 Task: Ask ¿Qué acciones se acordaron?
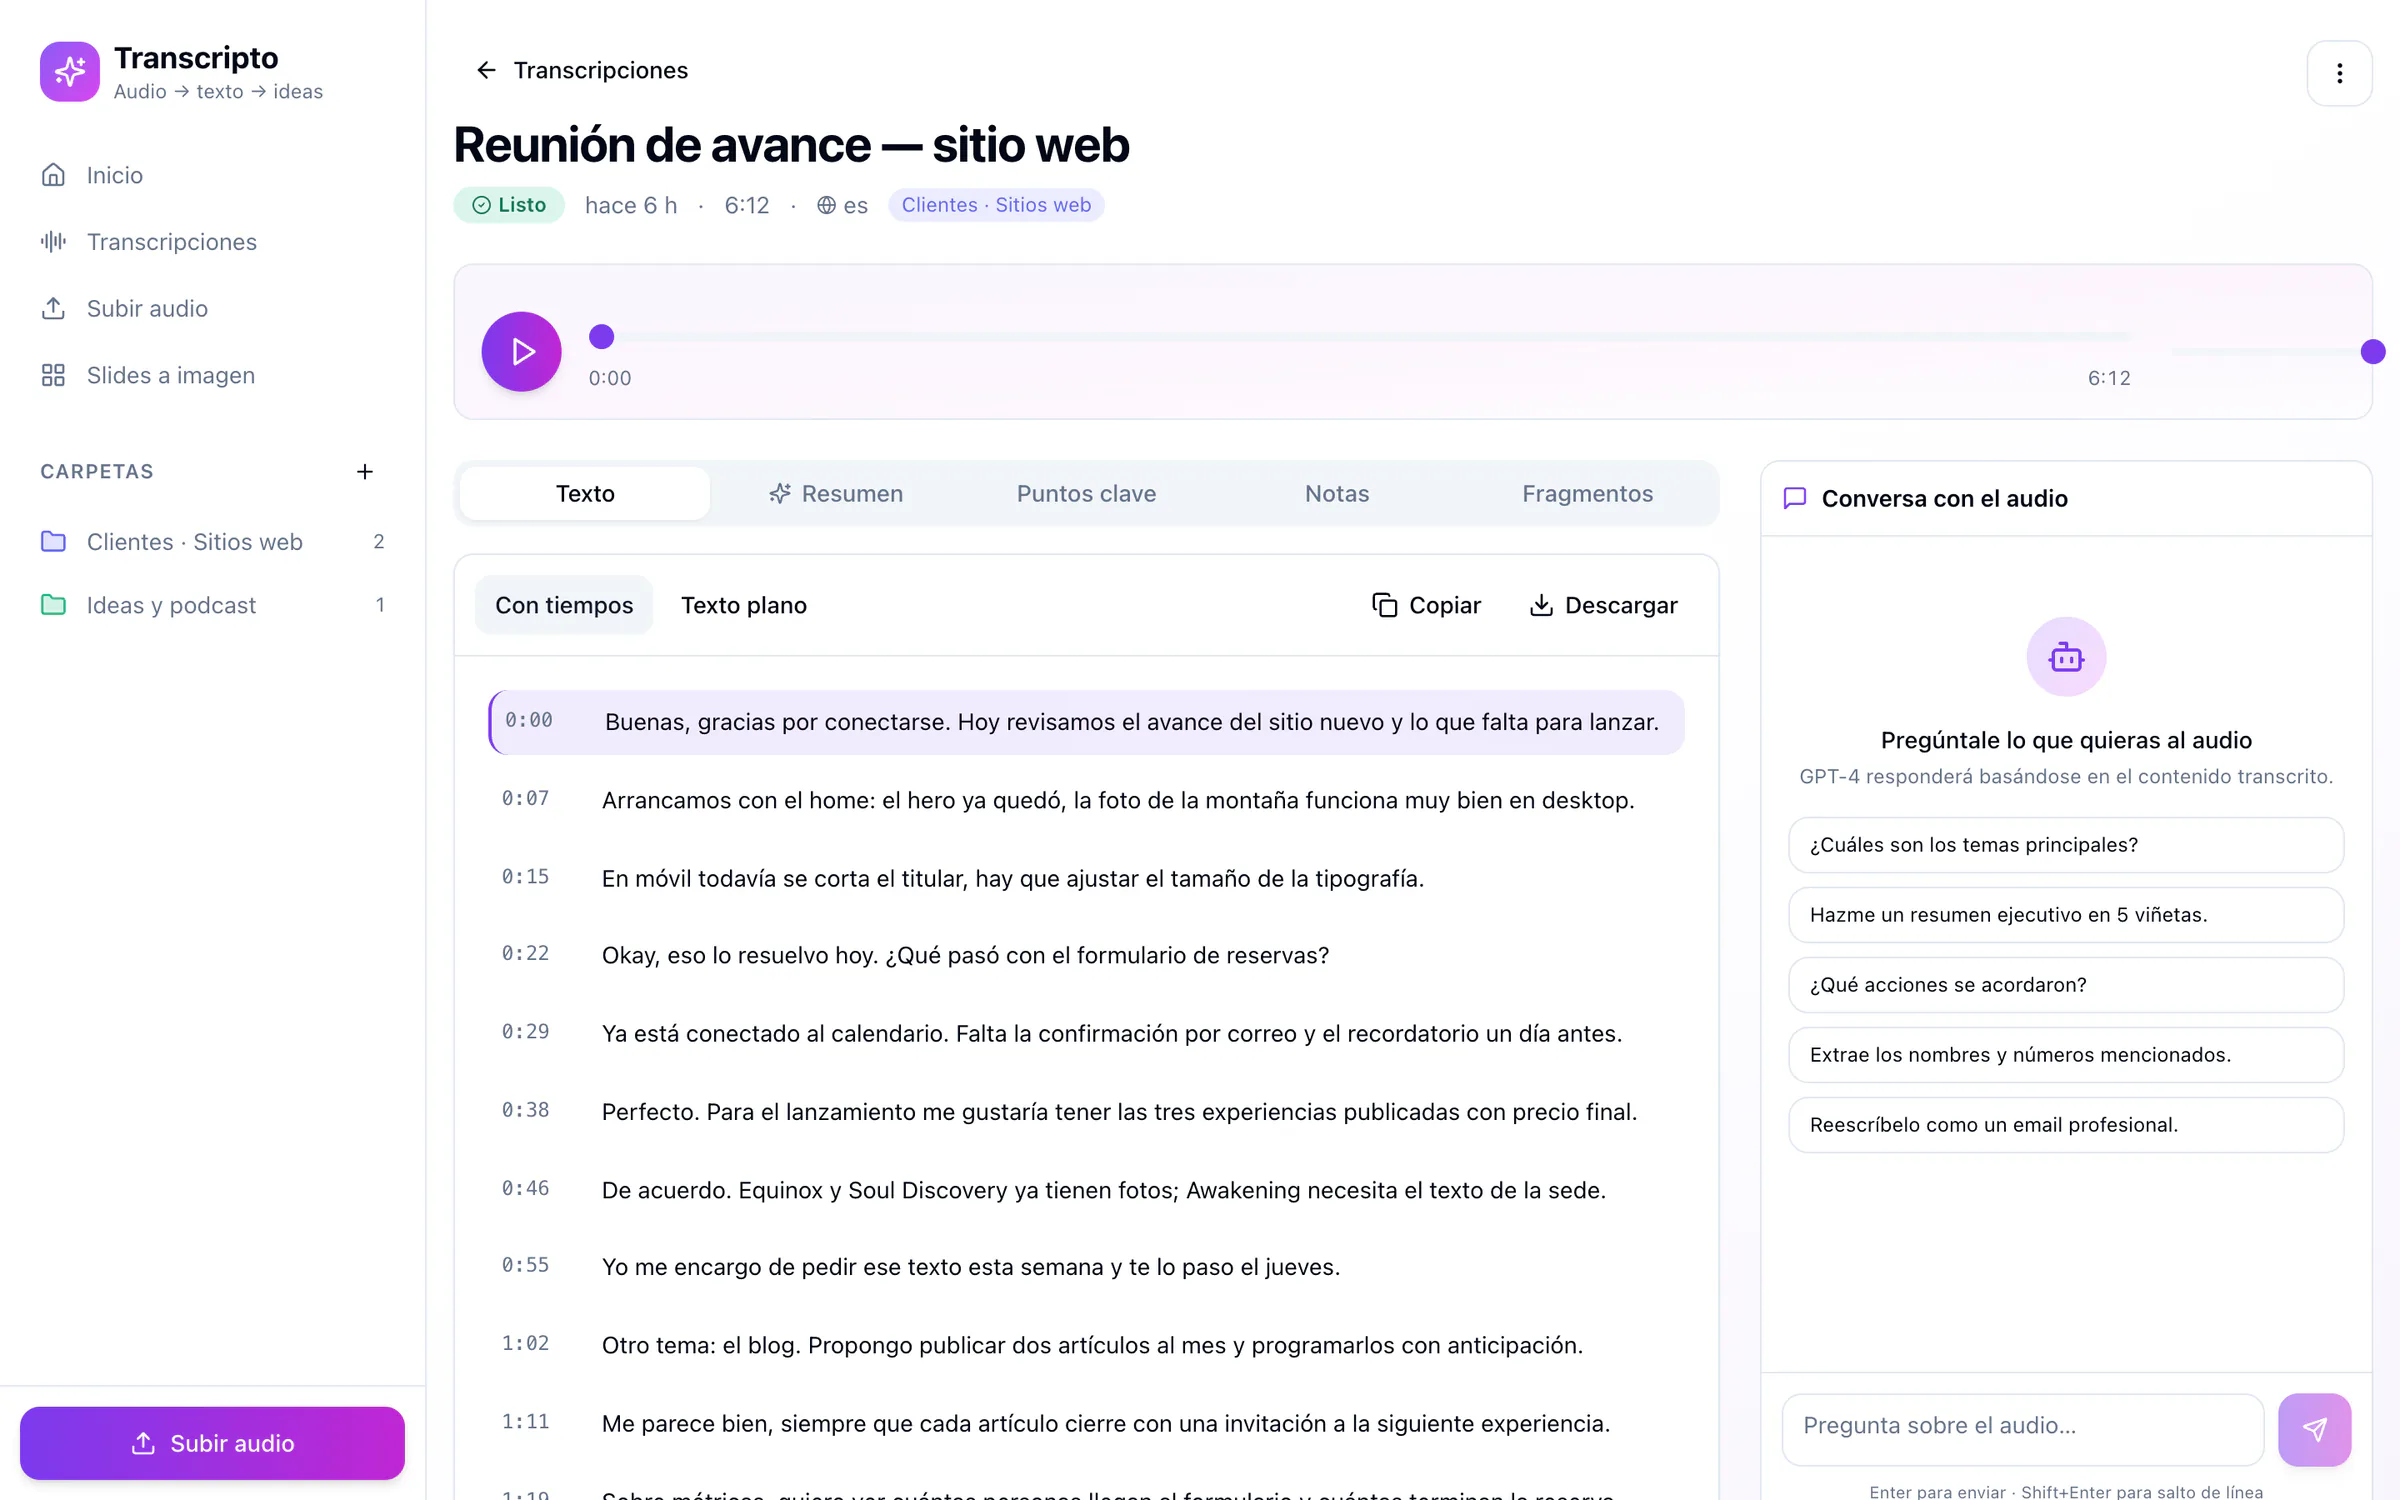(x=2066, y=985)
